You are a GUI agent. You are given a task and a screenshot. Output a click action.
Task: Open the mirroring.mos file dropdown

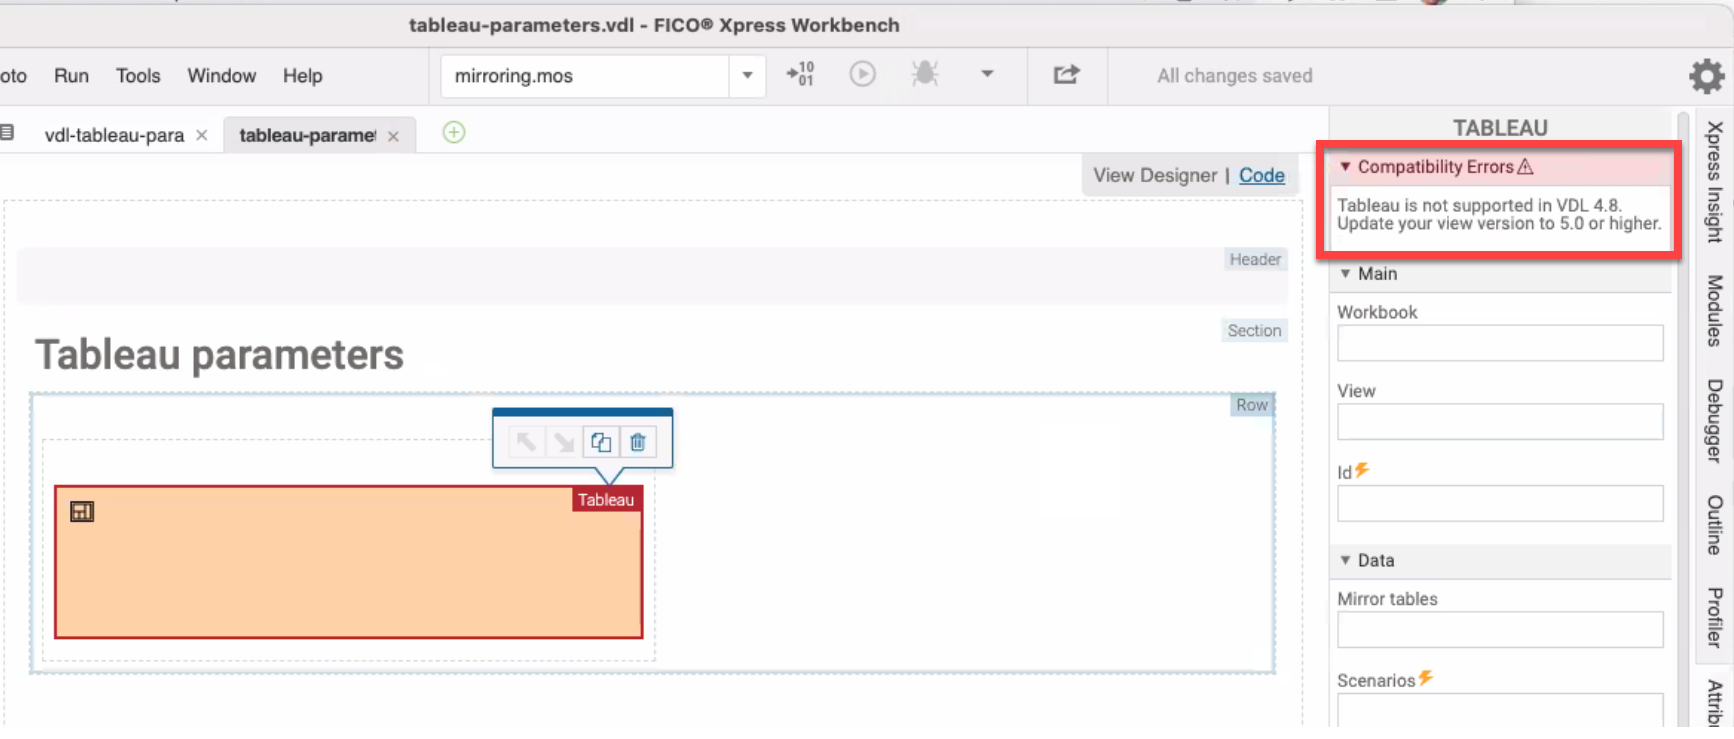point(747,76)
